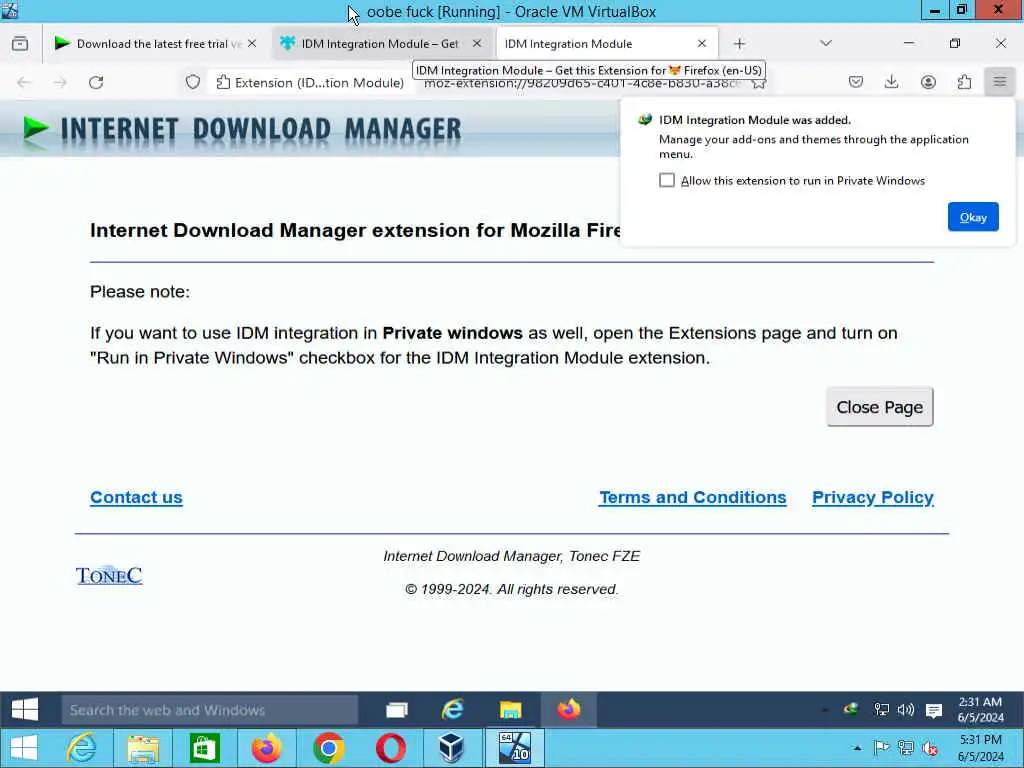Open VirtualBox Manager from host taskbar
The image size is (1024, 768).
click(451, 748)
